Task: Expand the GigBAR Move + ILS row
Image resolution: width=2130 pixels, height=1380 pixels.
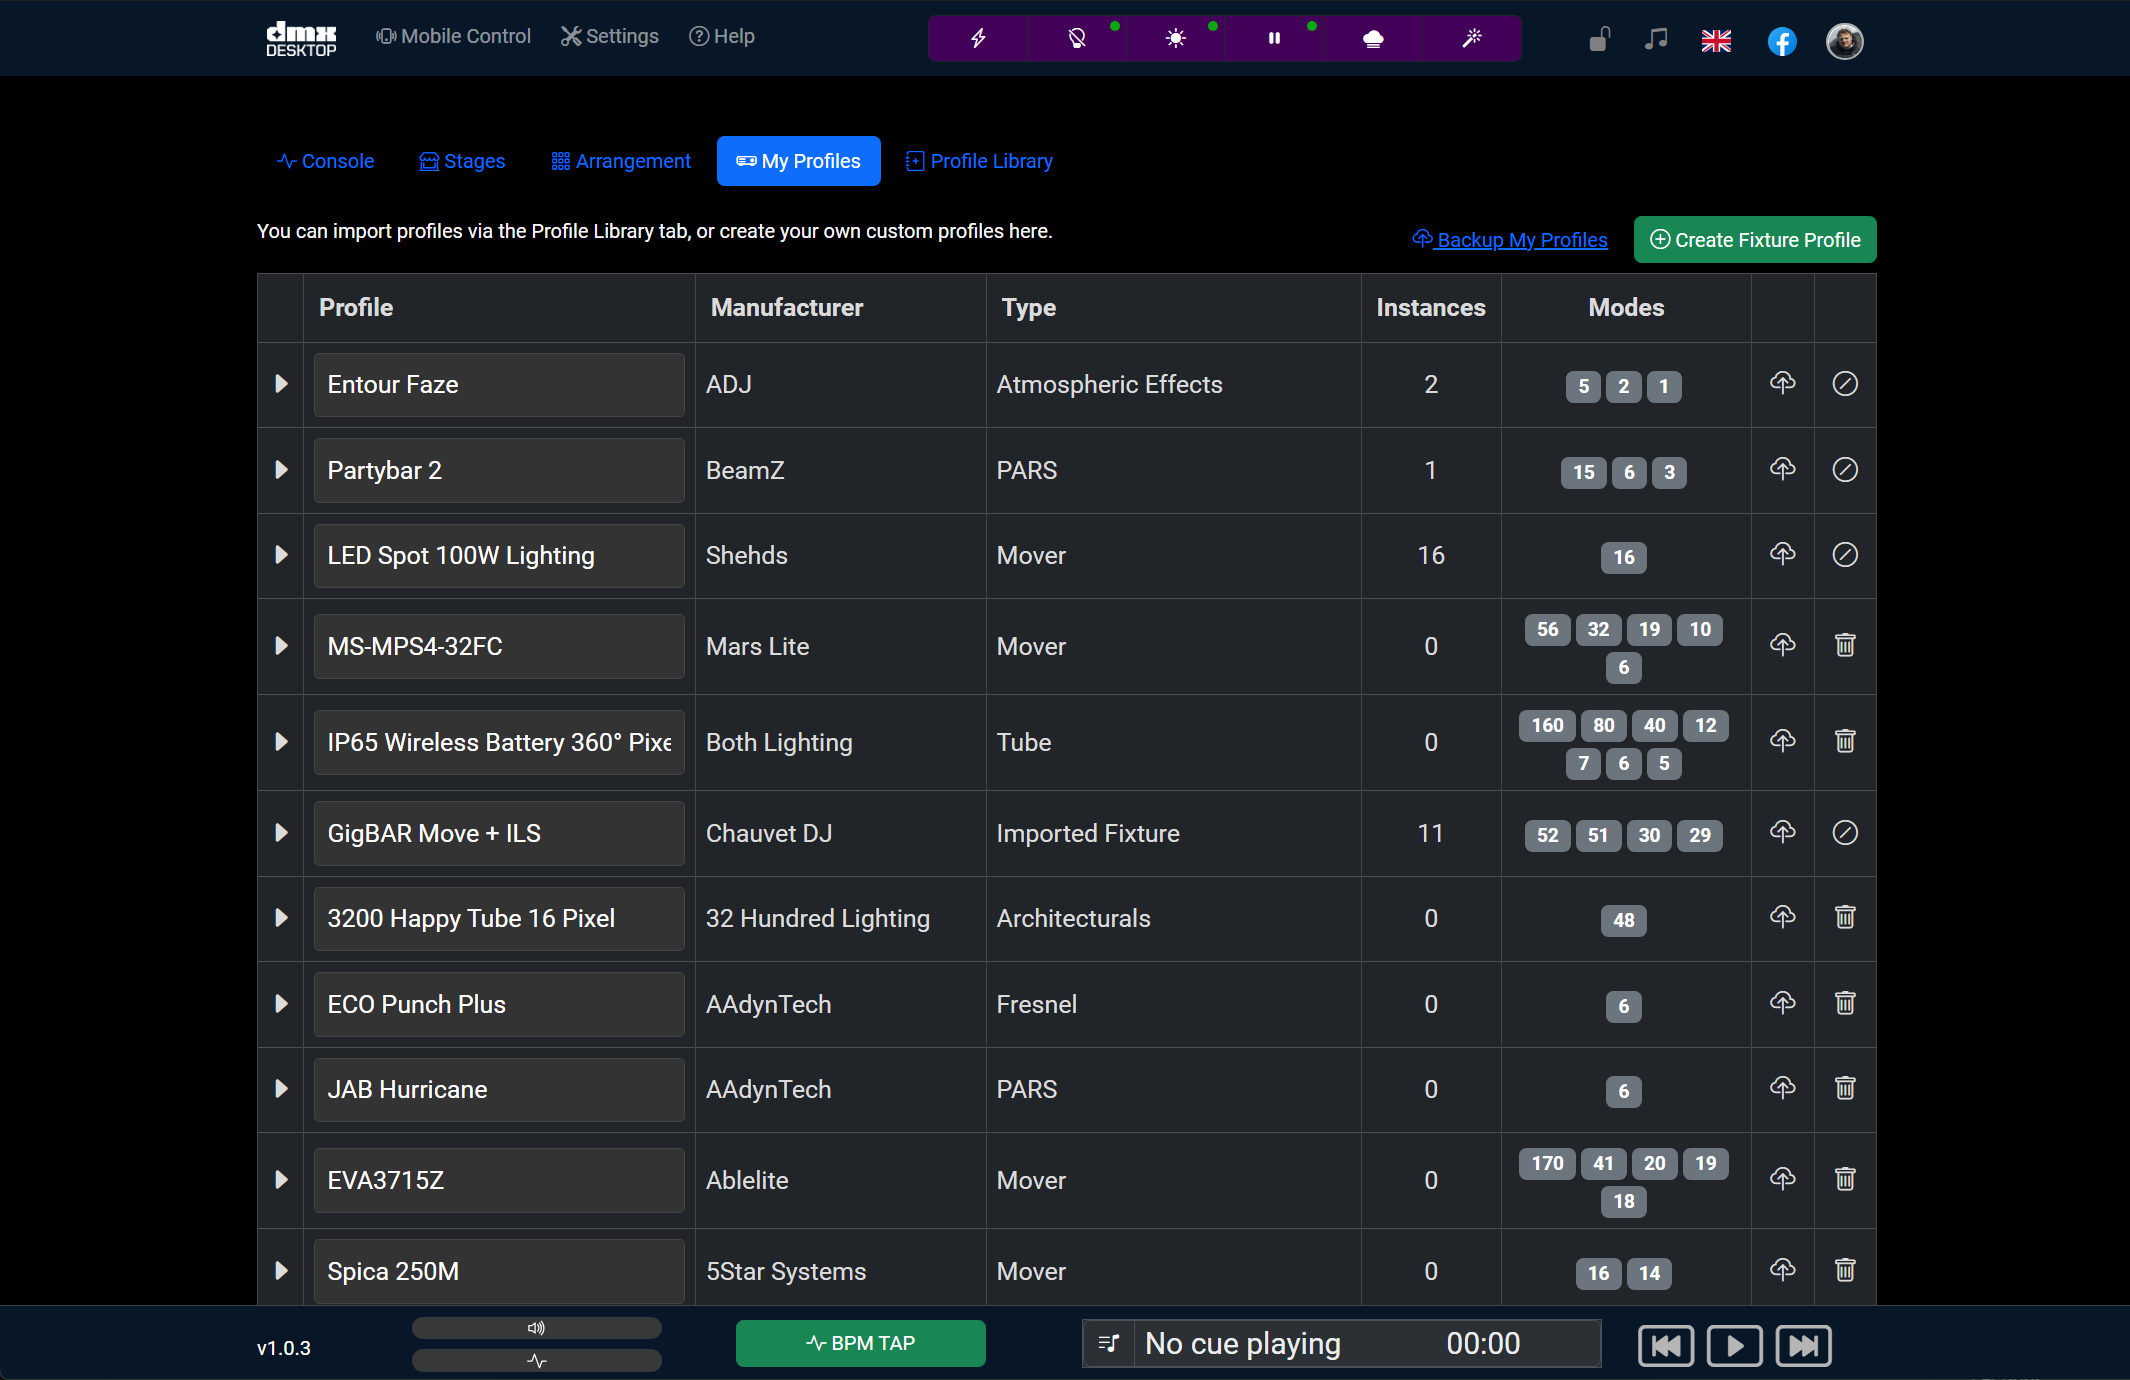Action: pos(281,833)
